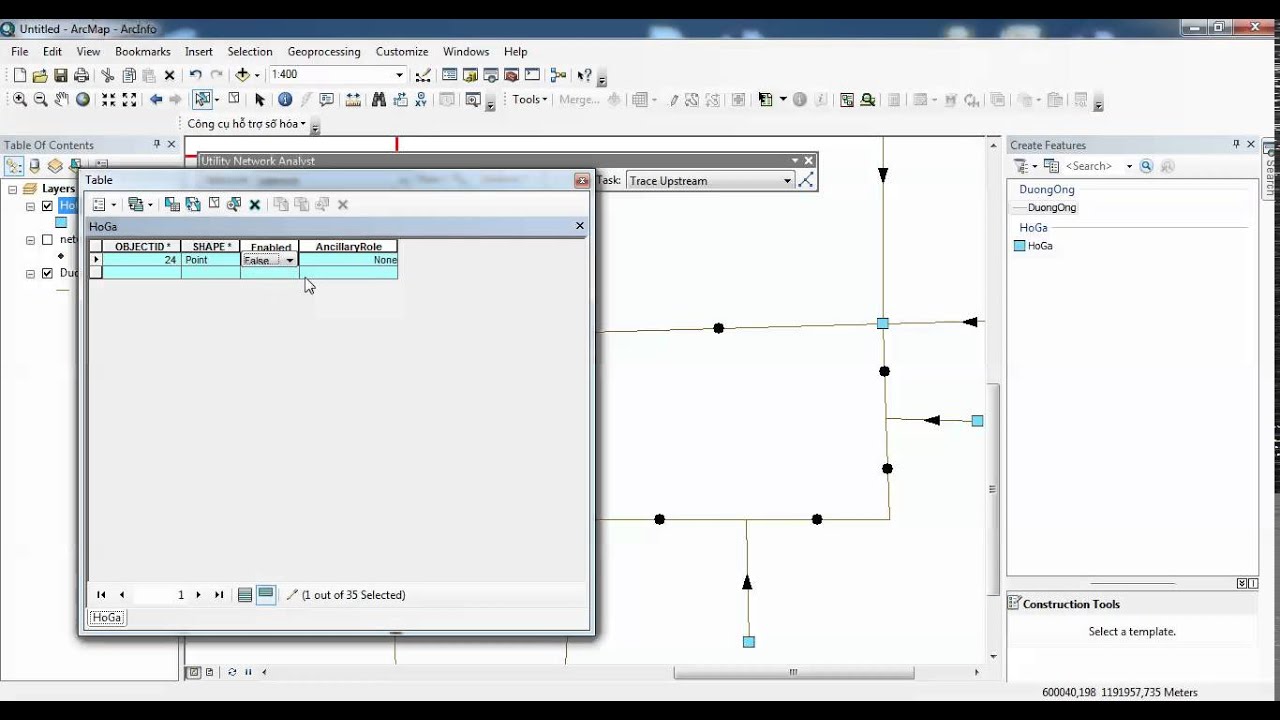
Task: Open the Bookmarks menu
Action: pos(143,51)
